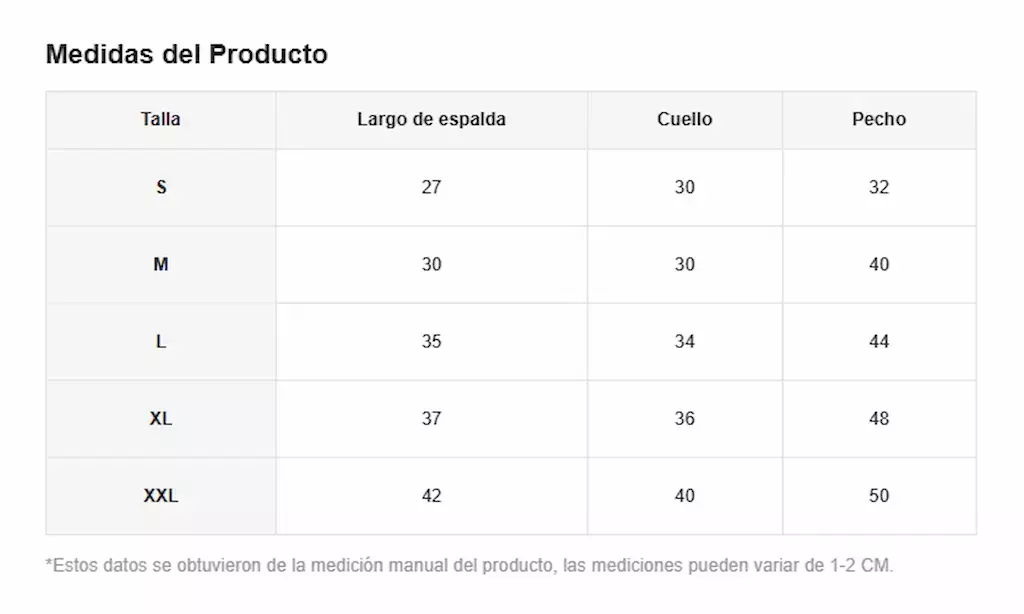
Task: Click the Medidas del Producto heading
Action: (x=187, y=54)
